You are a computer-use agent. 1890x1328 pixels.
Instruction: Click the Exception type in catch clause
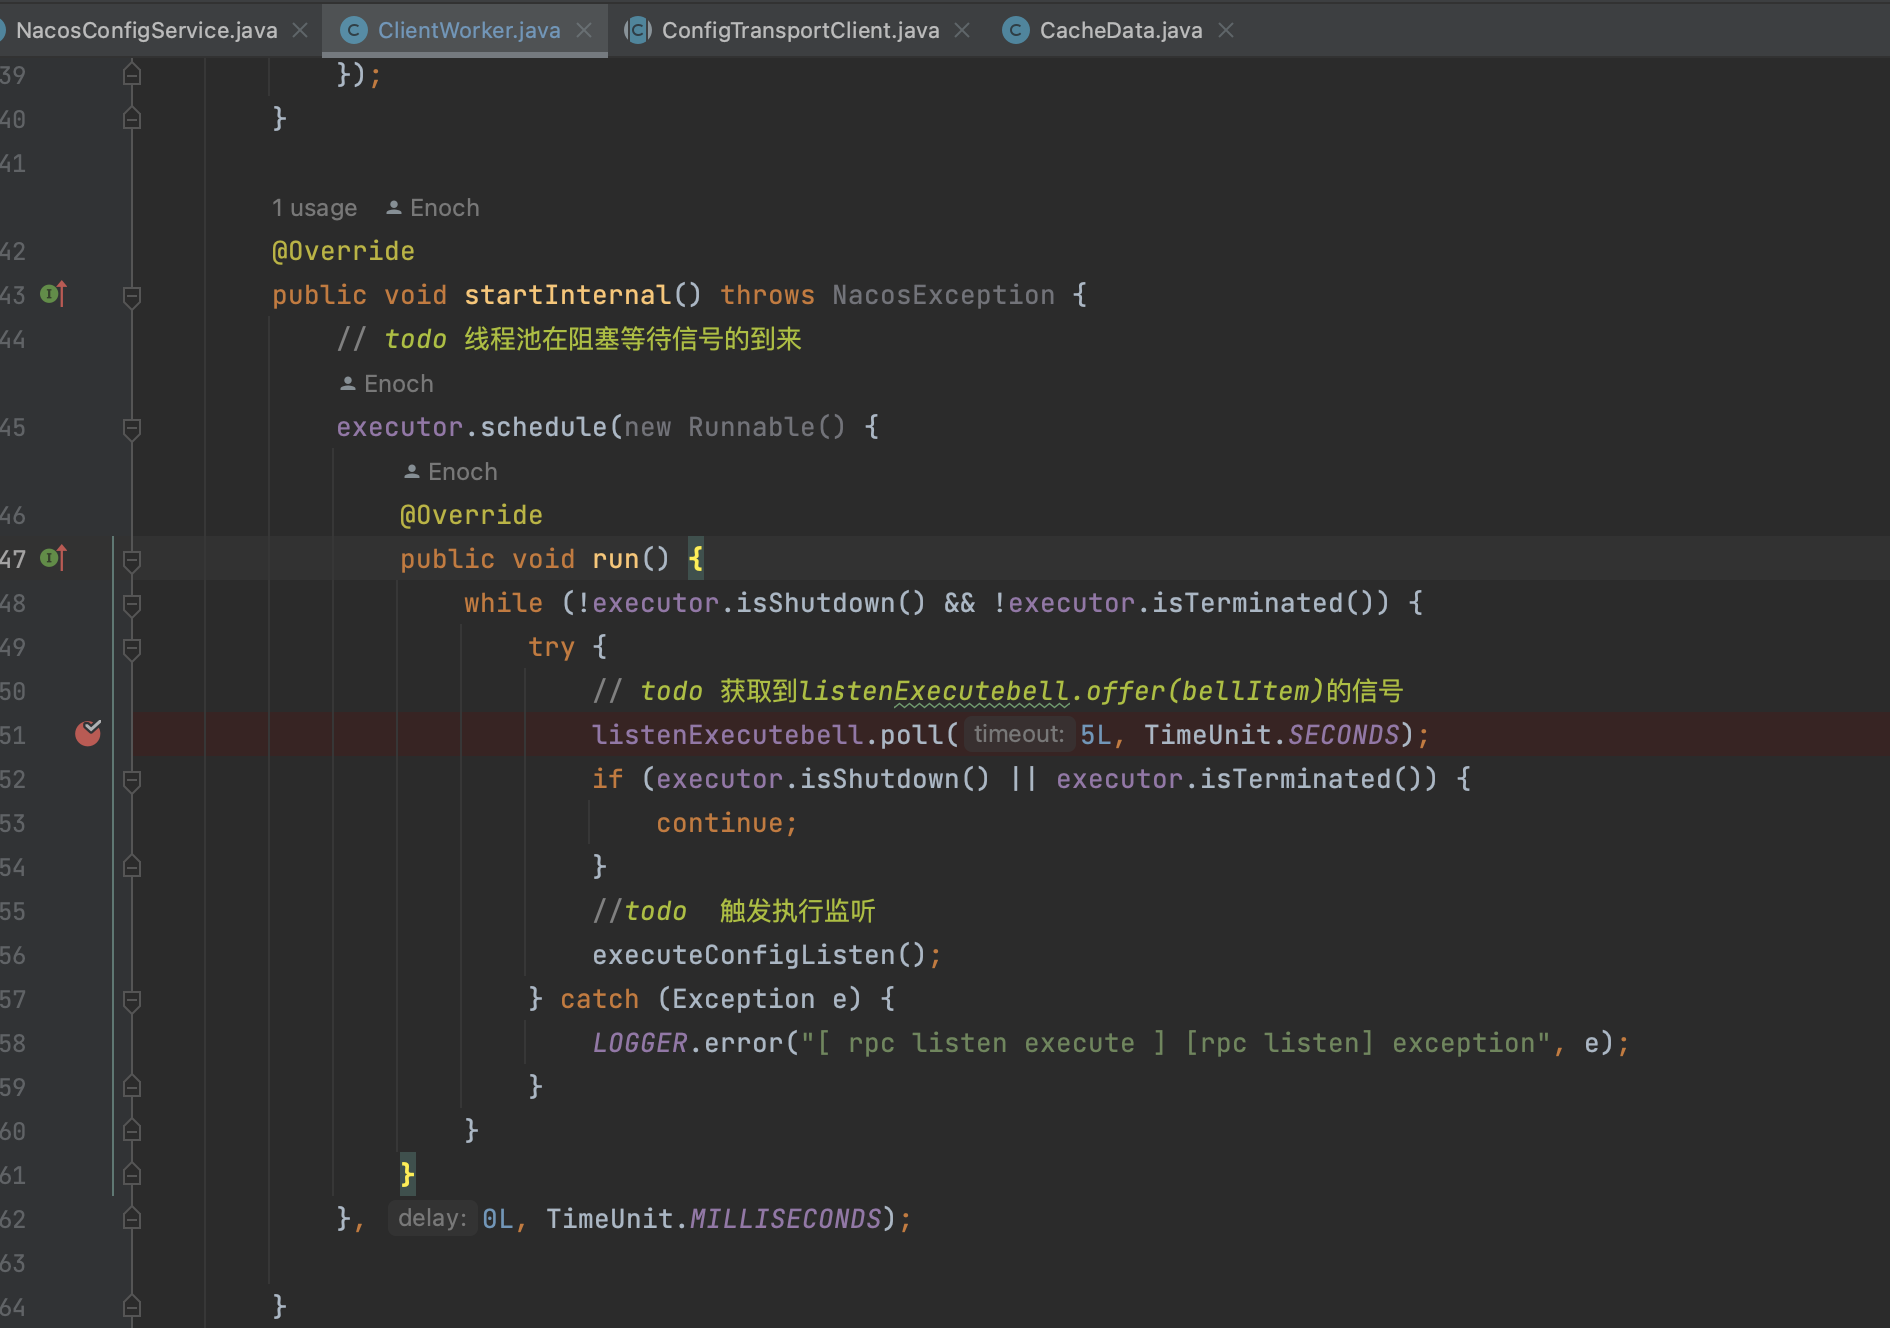click(x=743, y=999)
